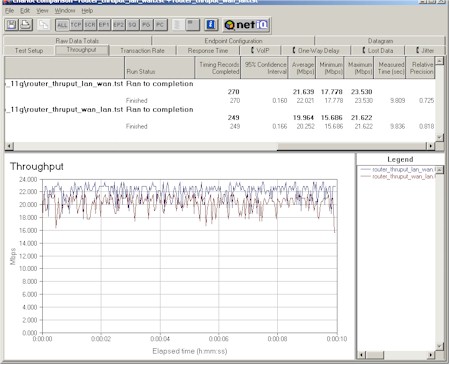The width and height of the screenshot is (450, 365).
Task: Click the toolbar icon left of the info icon
Action: pos(193,25)
